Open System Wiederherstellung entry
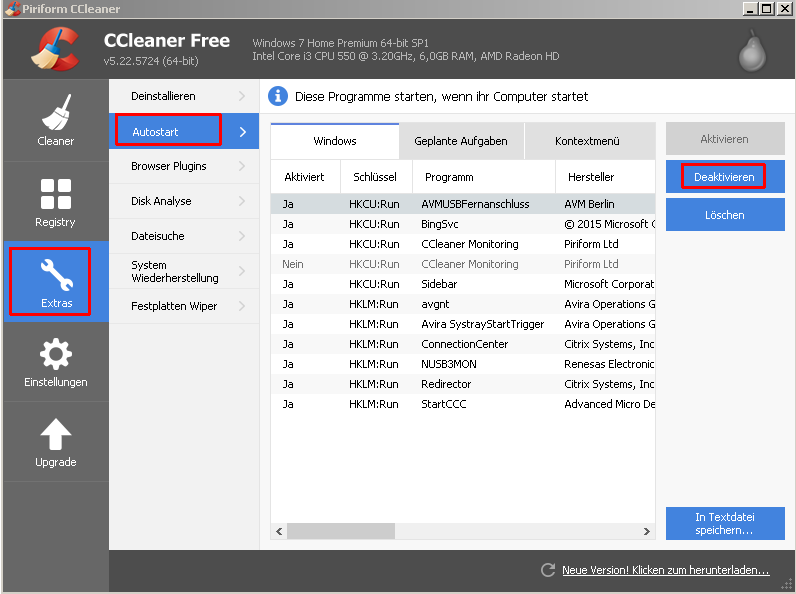The height and width of the screenshot is (594, 796). coord(184,271)
